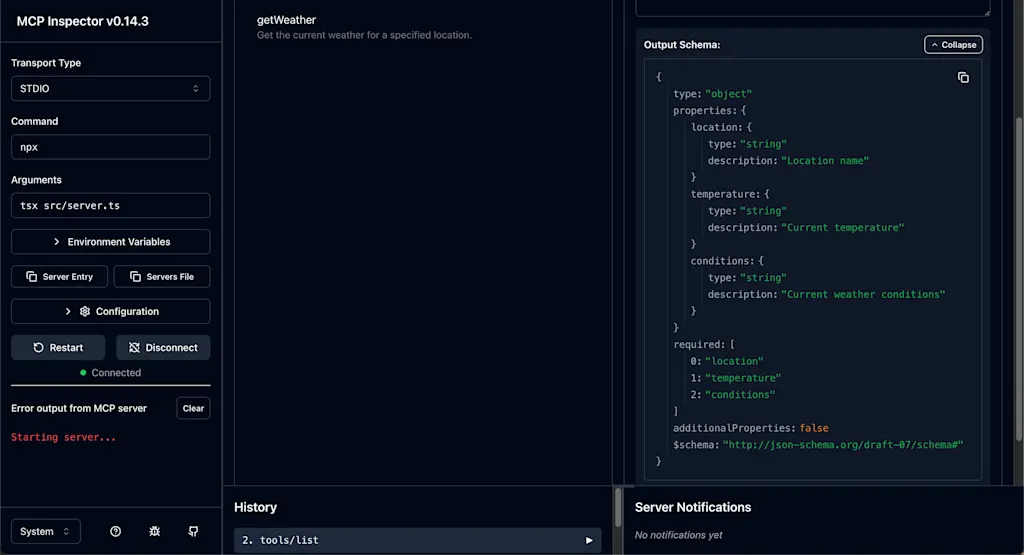This screenshot has height=555, width=1024.
Task: Click the "Location name" description value
Action: pyautogui.click(x=825, y=161)
